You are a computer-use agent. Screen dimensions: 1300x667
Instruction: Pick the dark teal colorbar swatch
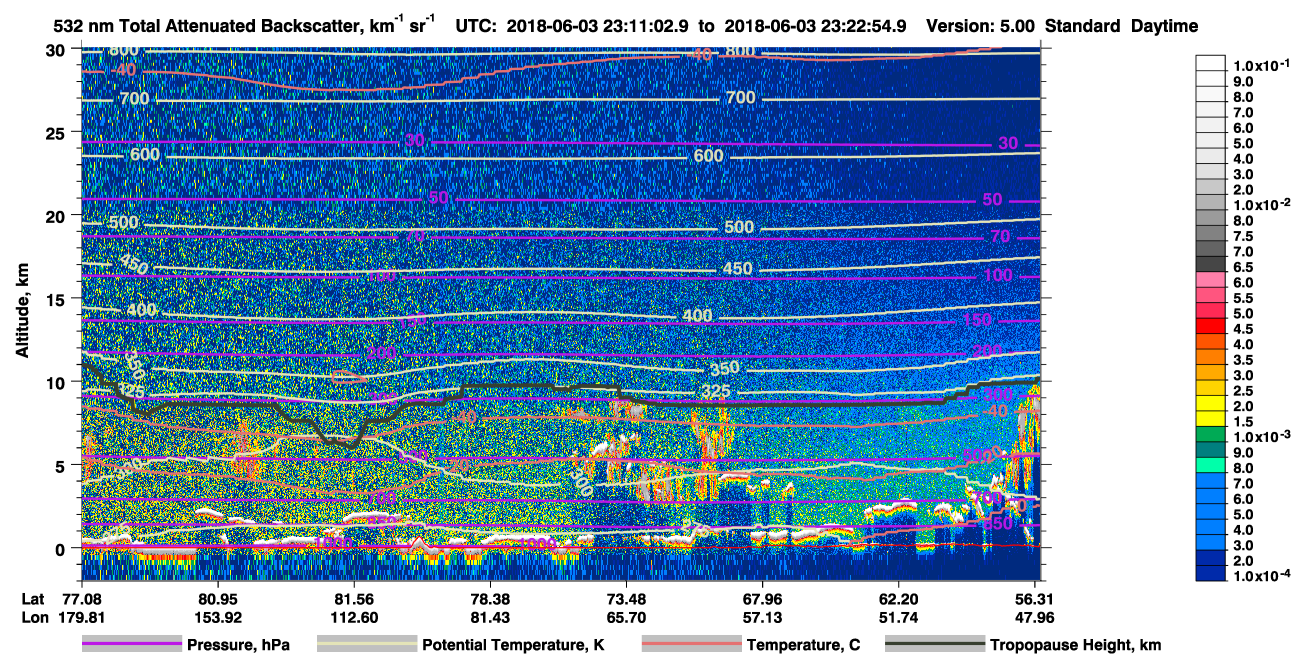[x=1212, y=449]
